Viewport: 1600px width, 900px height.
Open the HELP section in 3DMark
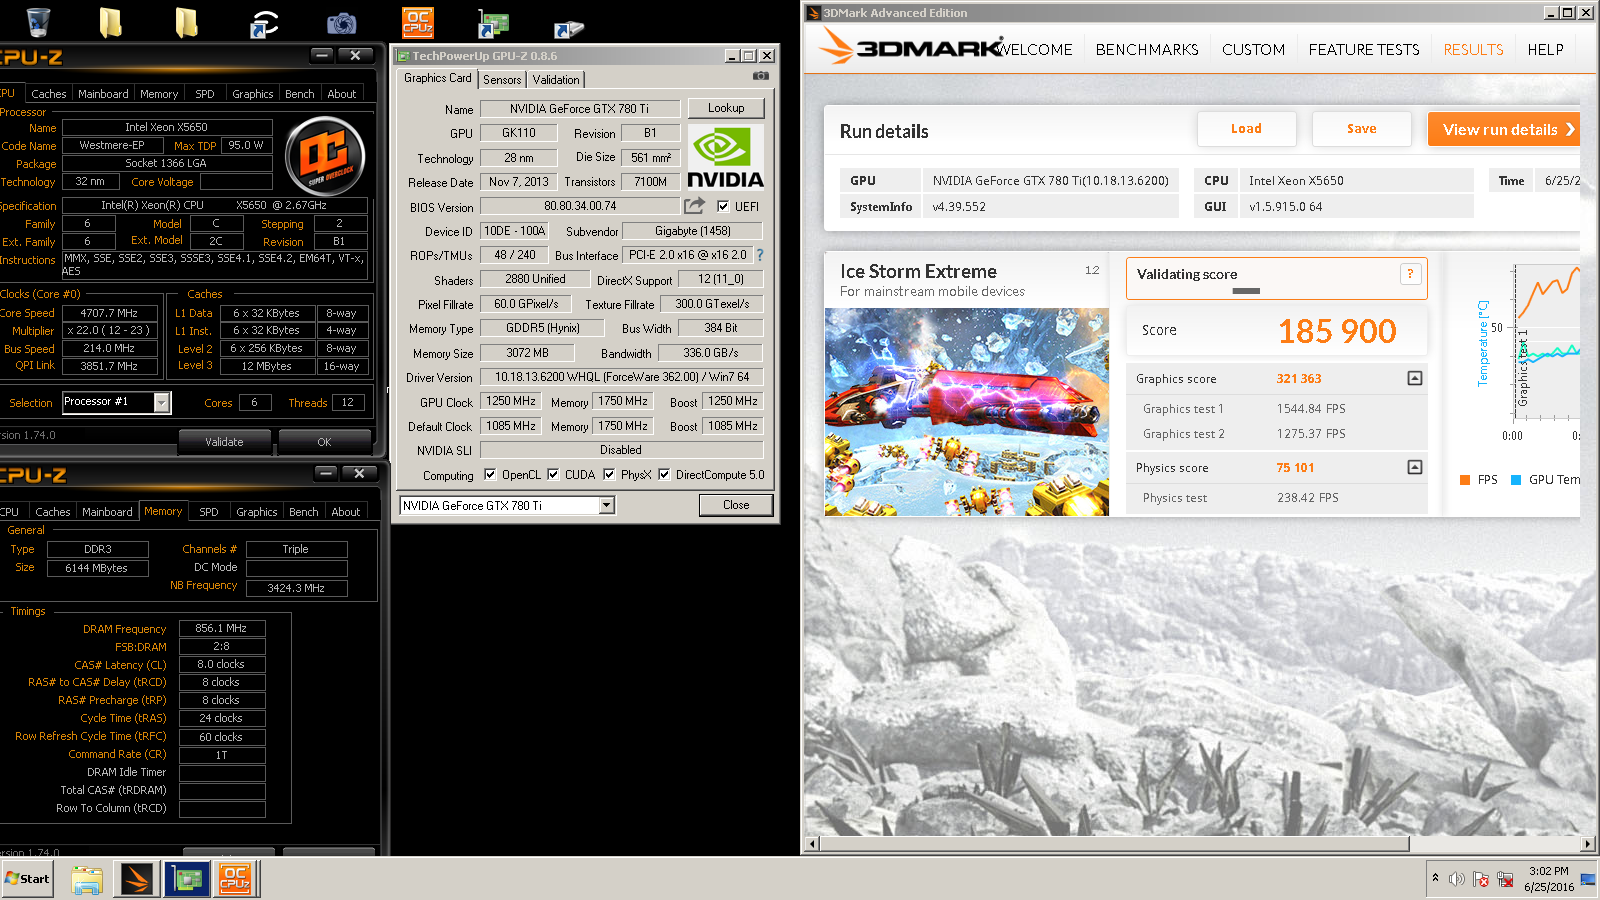tap(1545, 50)
